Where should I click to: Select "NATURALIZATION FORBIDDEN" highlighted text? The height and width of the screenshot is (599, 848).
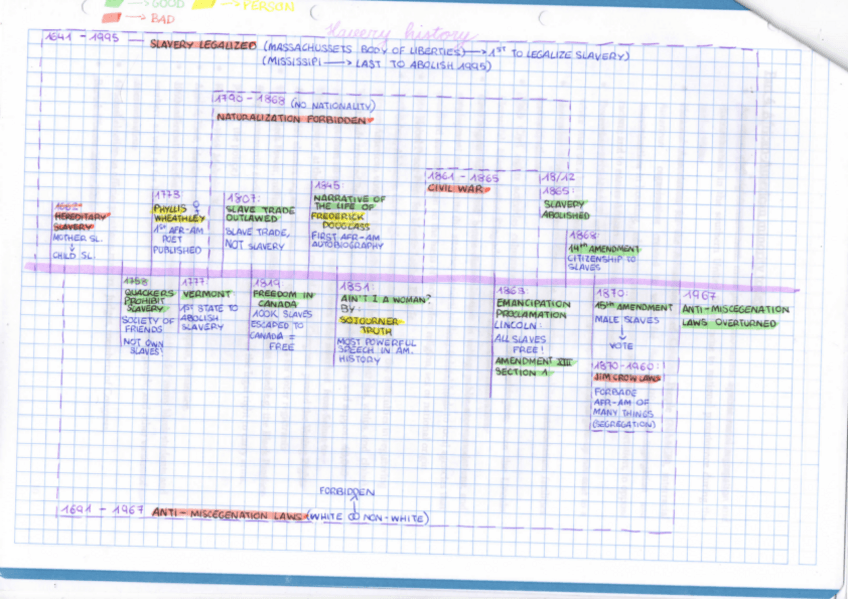[294, 118]
